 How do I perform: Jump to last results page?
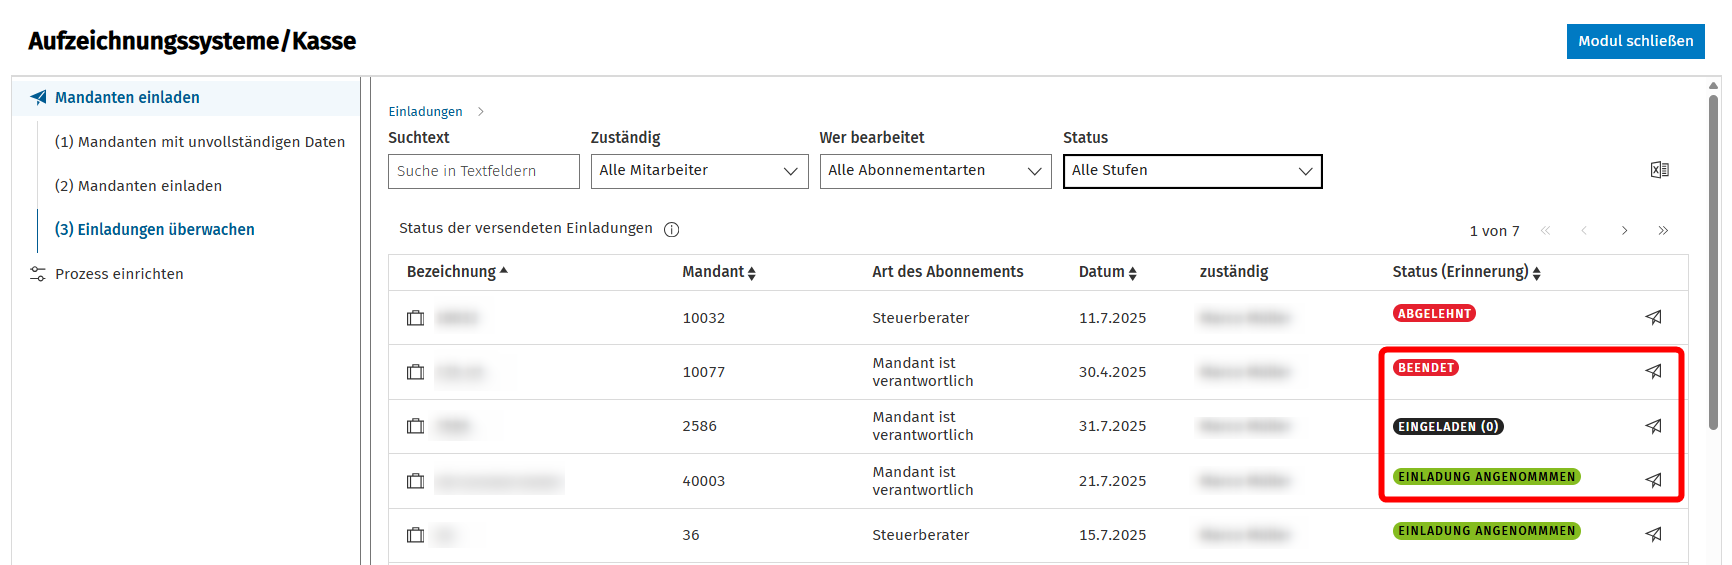point(1663,231)
